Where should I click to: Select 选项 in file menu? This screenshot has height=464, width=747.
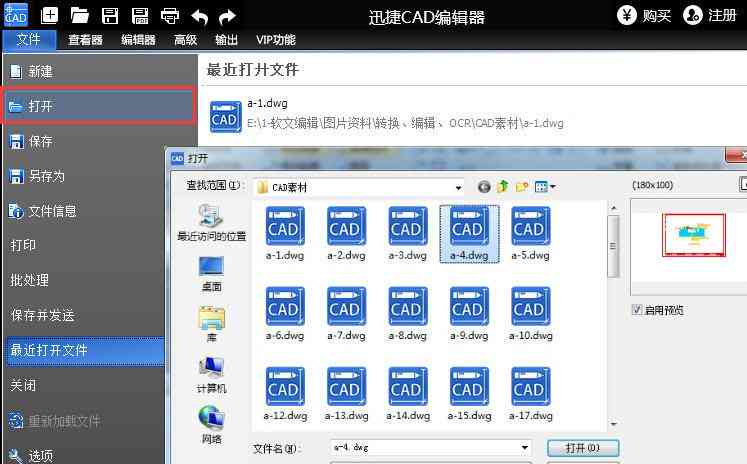86,455
